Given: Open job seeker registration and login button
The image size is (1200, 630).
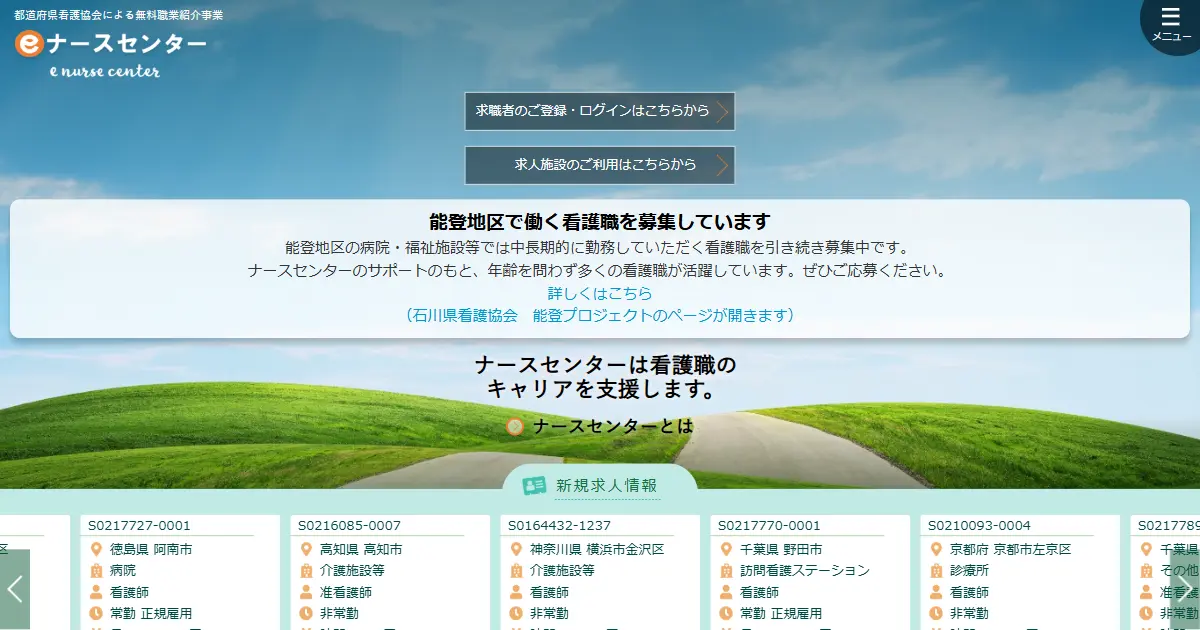Looking at the screenshot, I should (600, 111).
